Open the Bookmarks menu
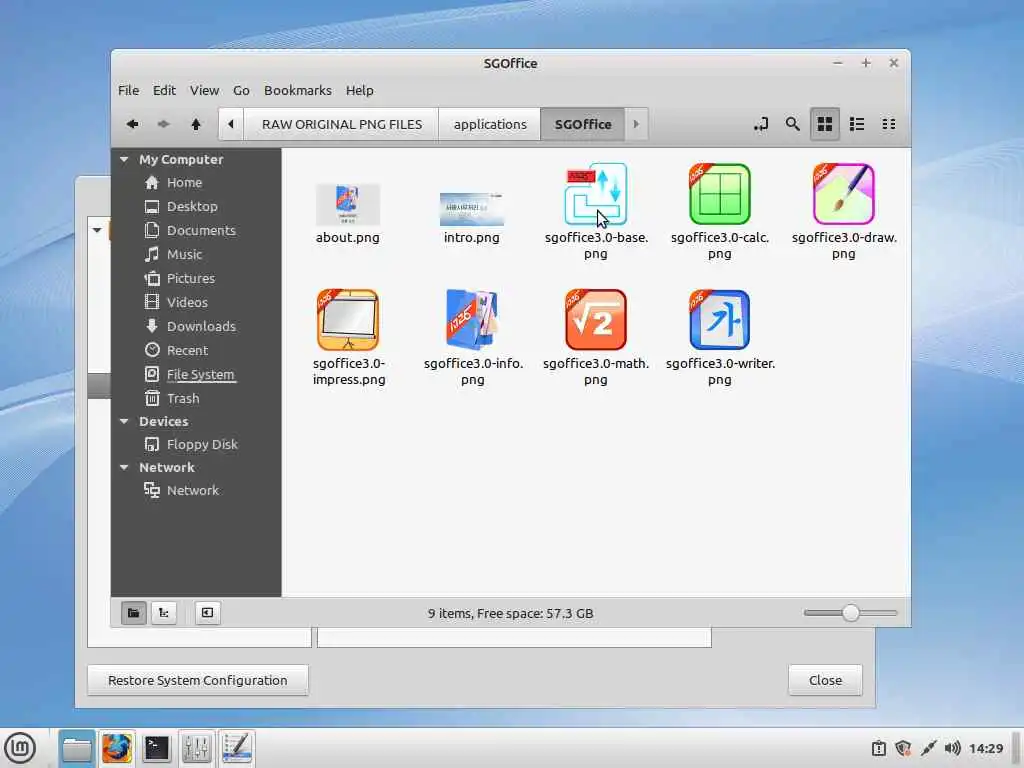The height and width of the screenshot is (768, 1024). (x=298, y=90)
